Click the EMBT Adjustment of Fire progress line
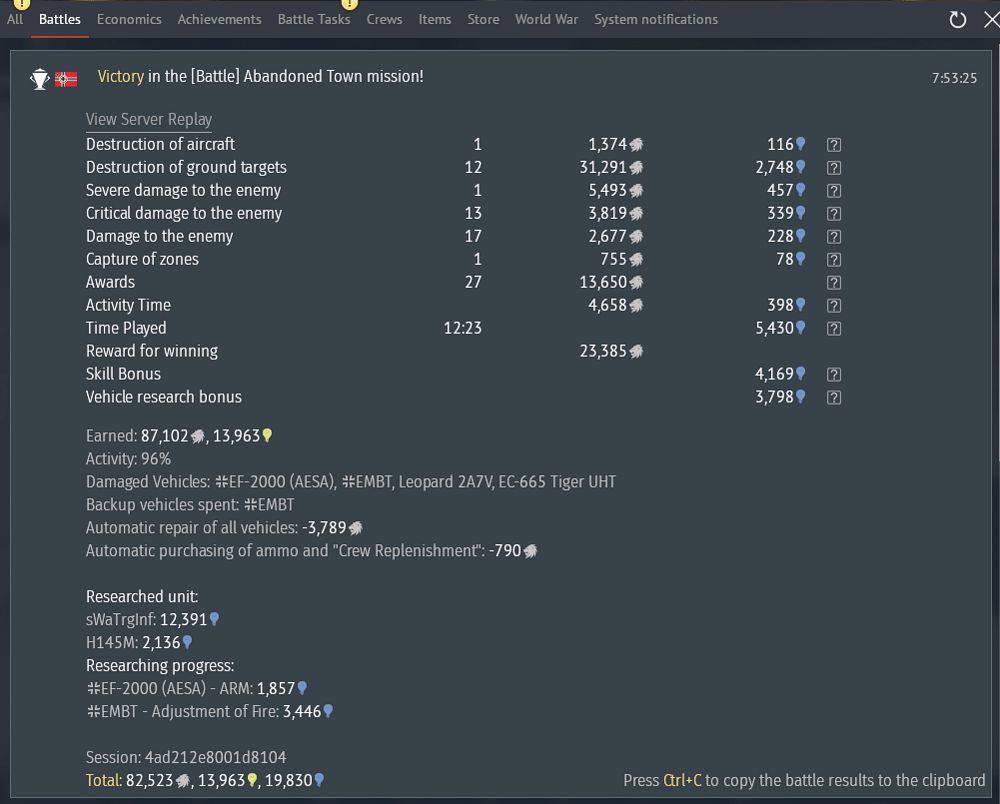The image size is (1000, 804). coord(210,711)
